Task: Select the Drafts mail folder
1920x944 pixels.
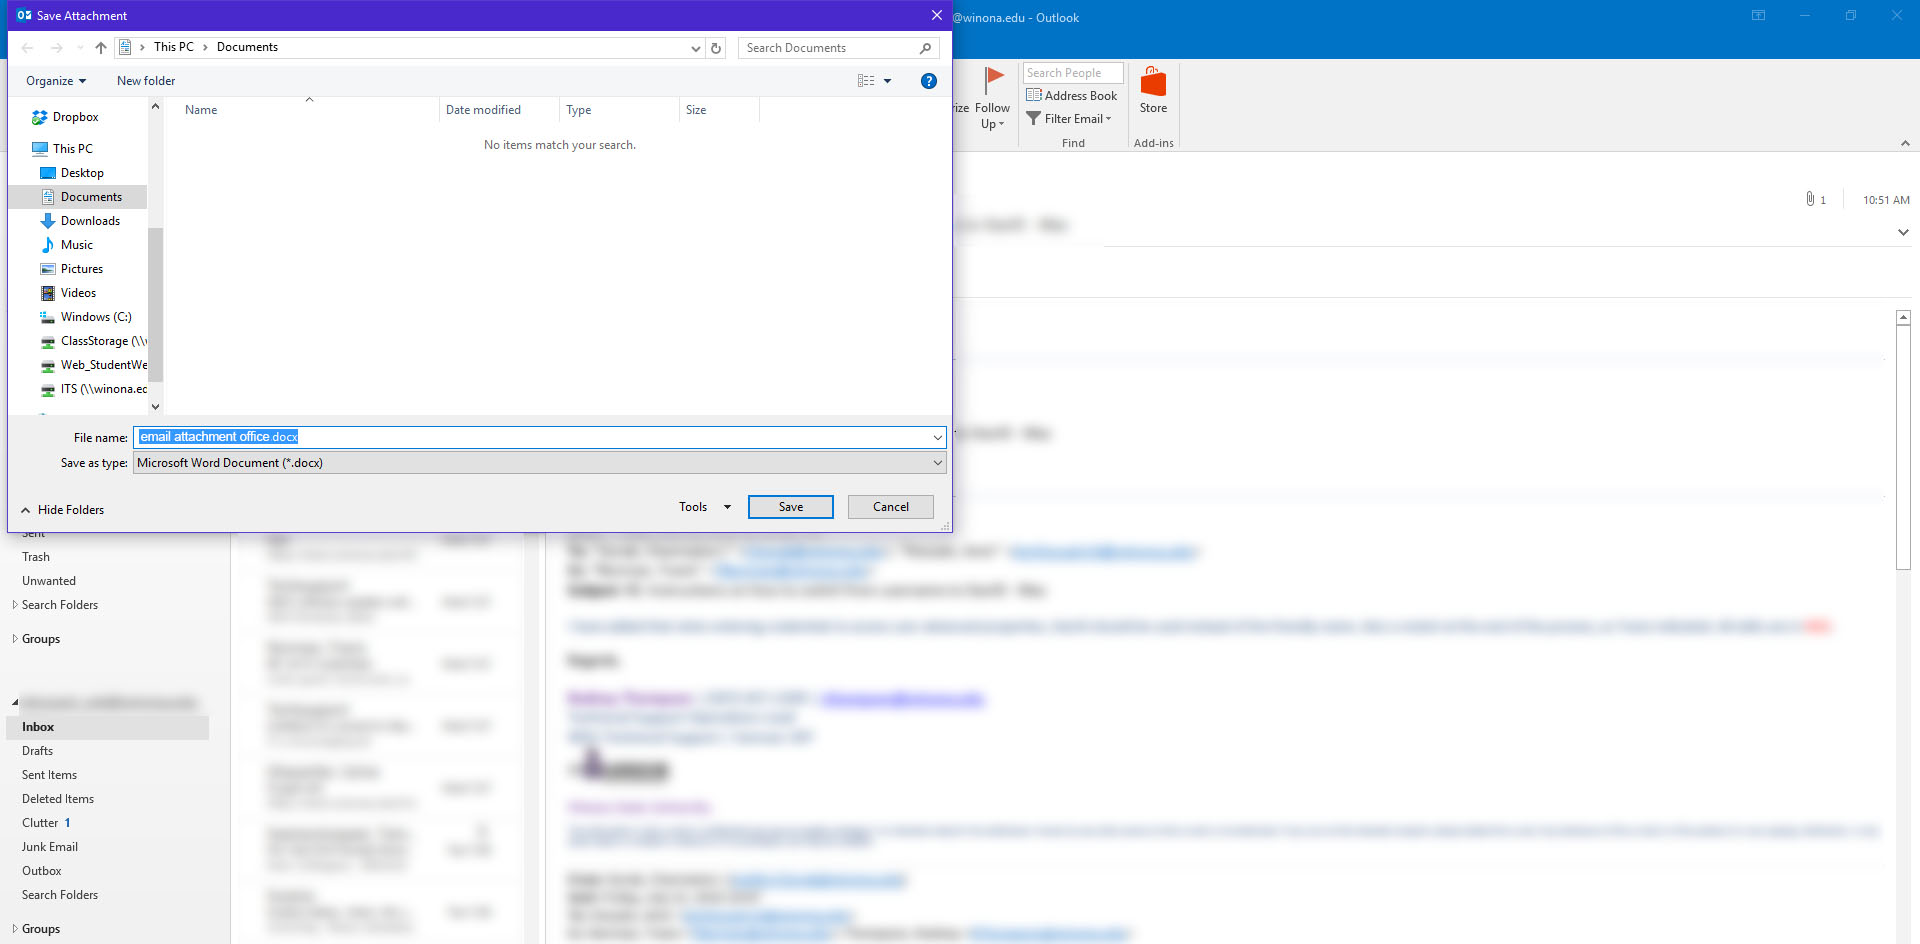Action: tap(38, 751)
